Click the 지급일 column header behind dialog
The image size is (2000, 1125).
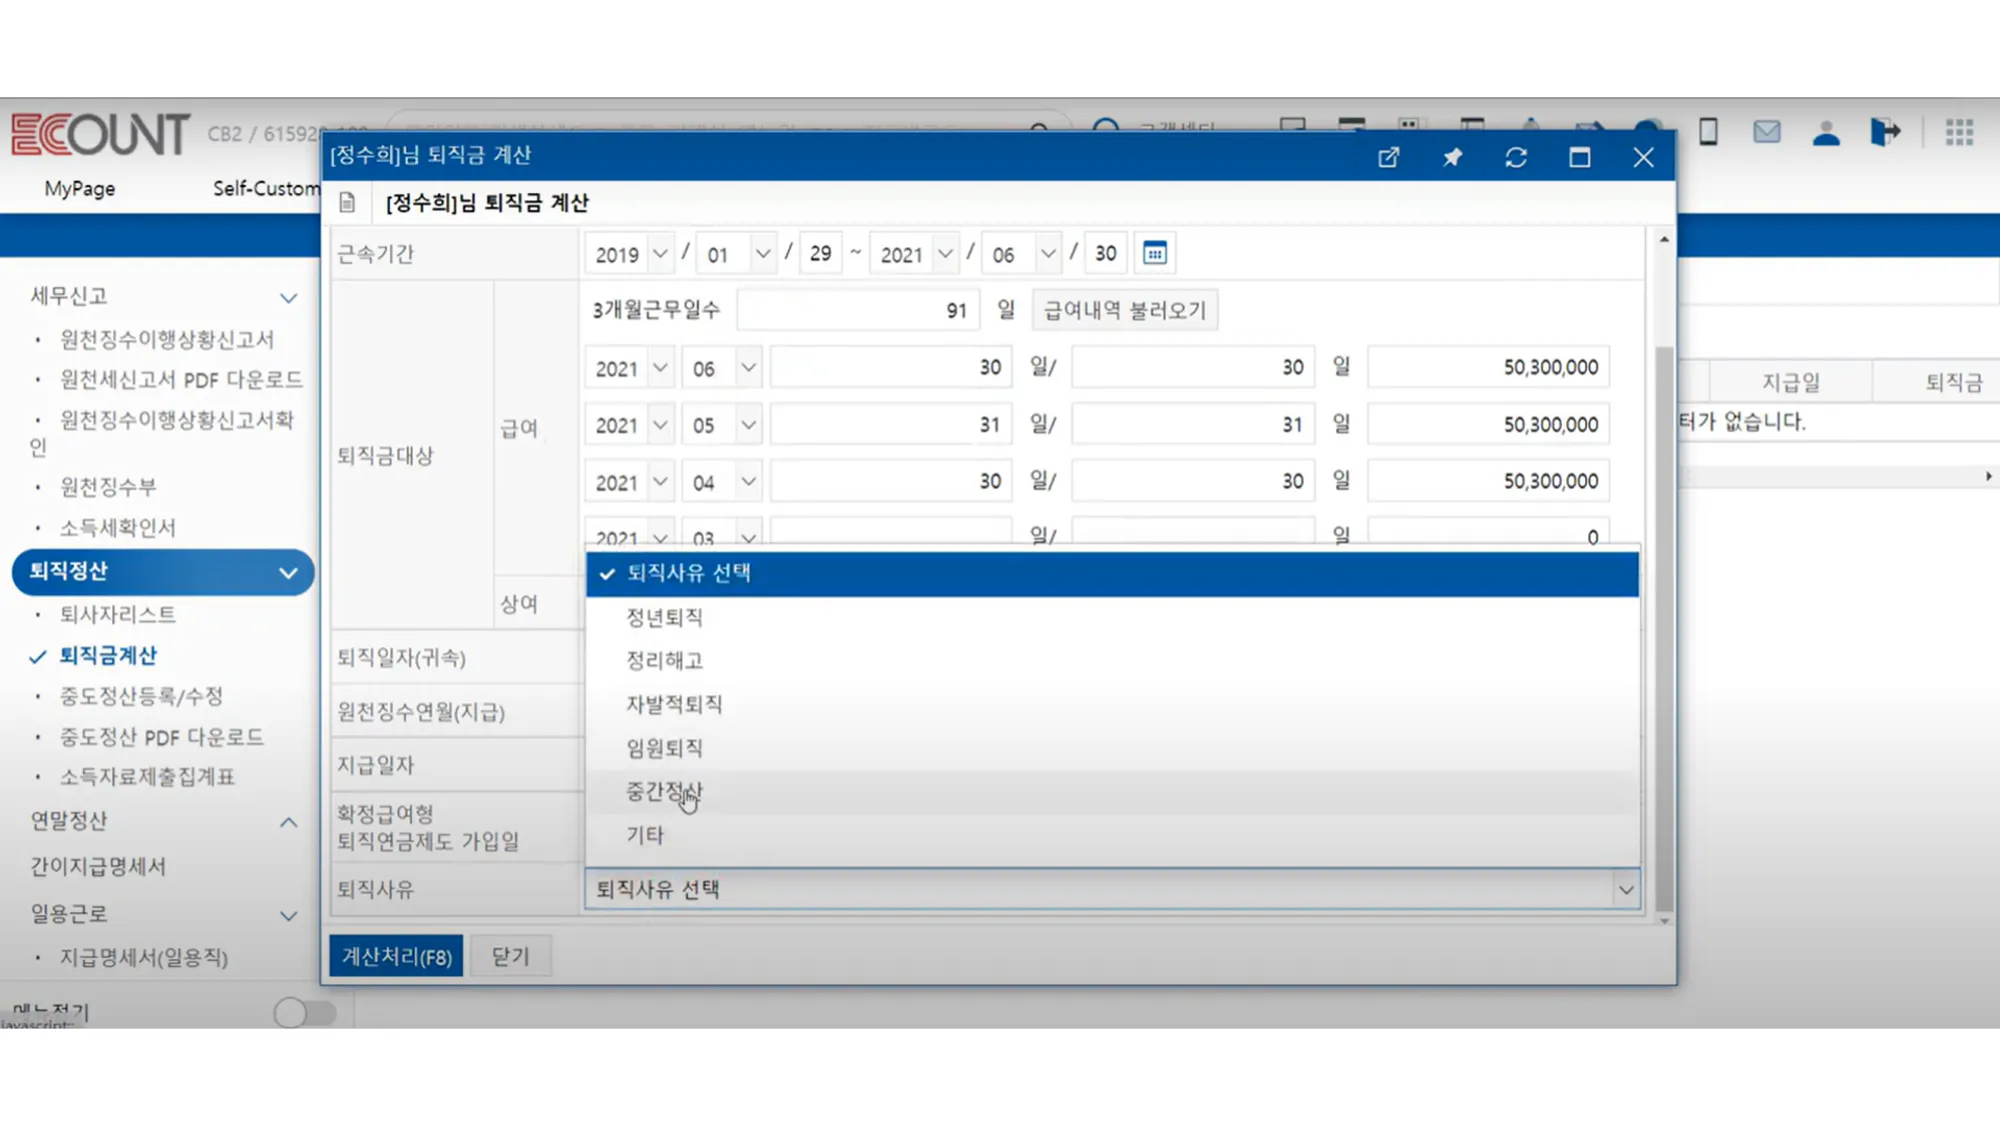[1790, 382]
